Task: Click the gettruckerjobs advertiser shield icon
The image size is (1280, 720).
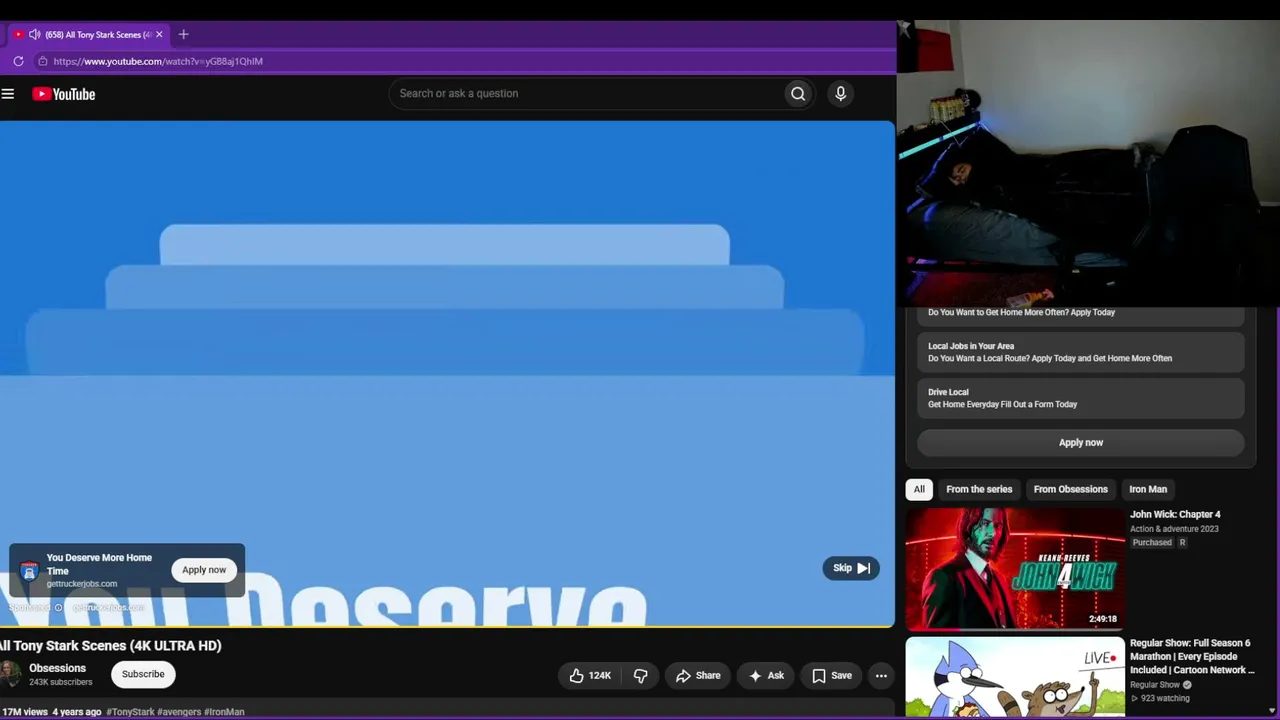Action: pyautogui.click(x=29, y=571)
